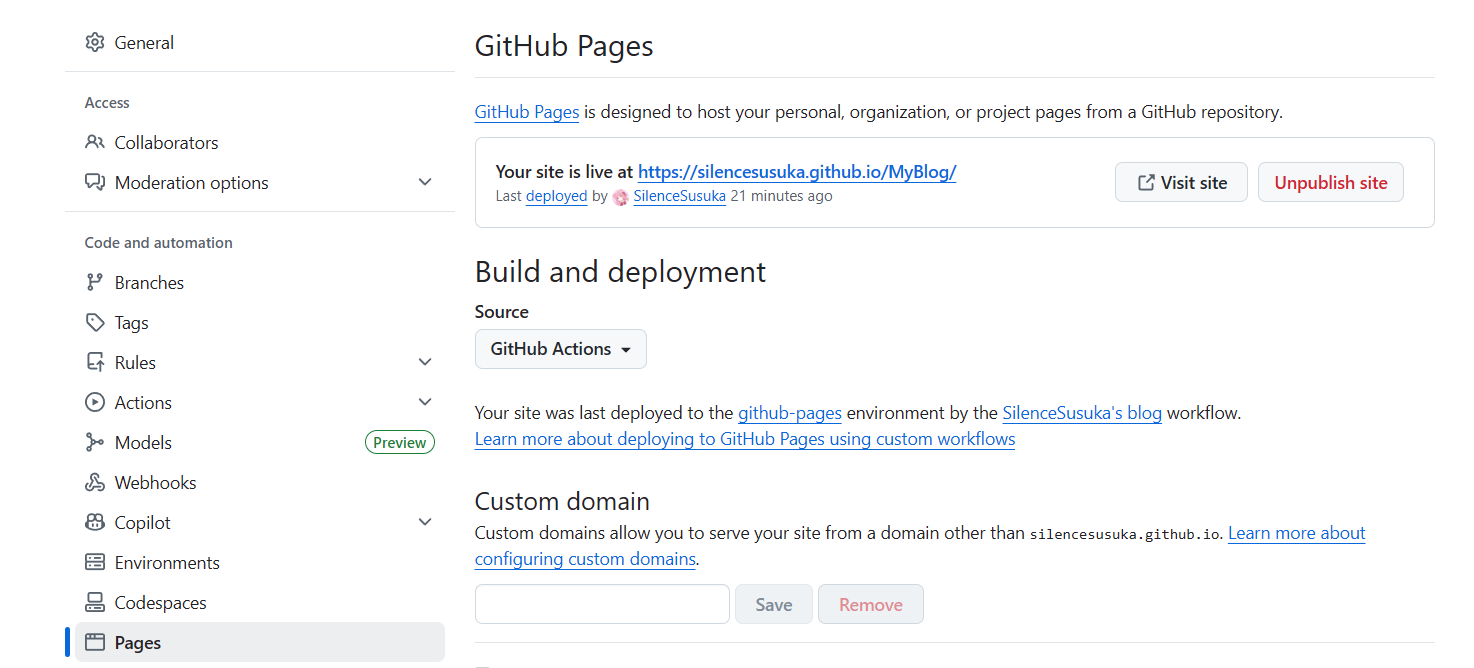
Task: Click the Visit site button
Action: coord(1181,183)
